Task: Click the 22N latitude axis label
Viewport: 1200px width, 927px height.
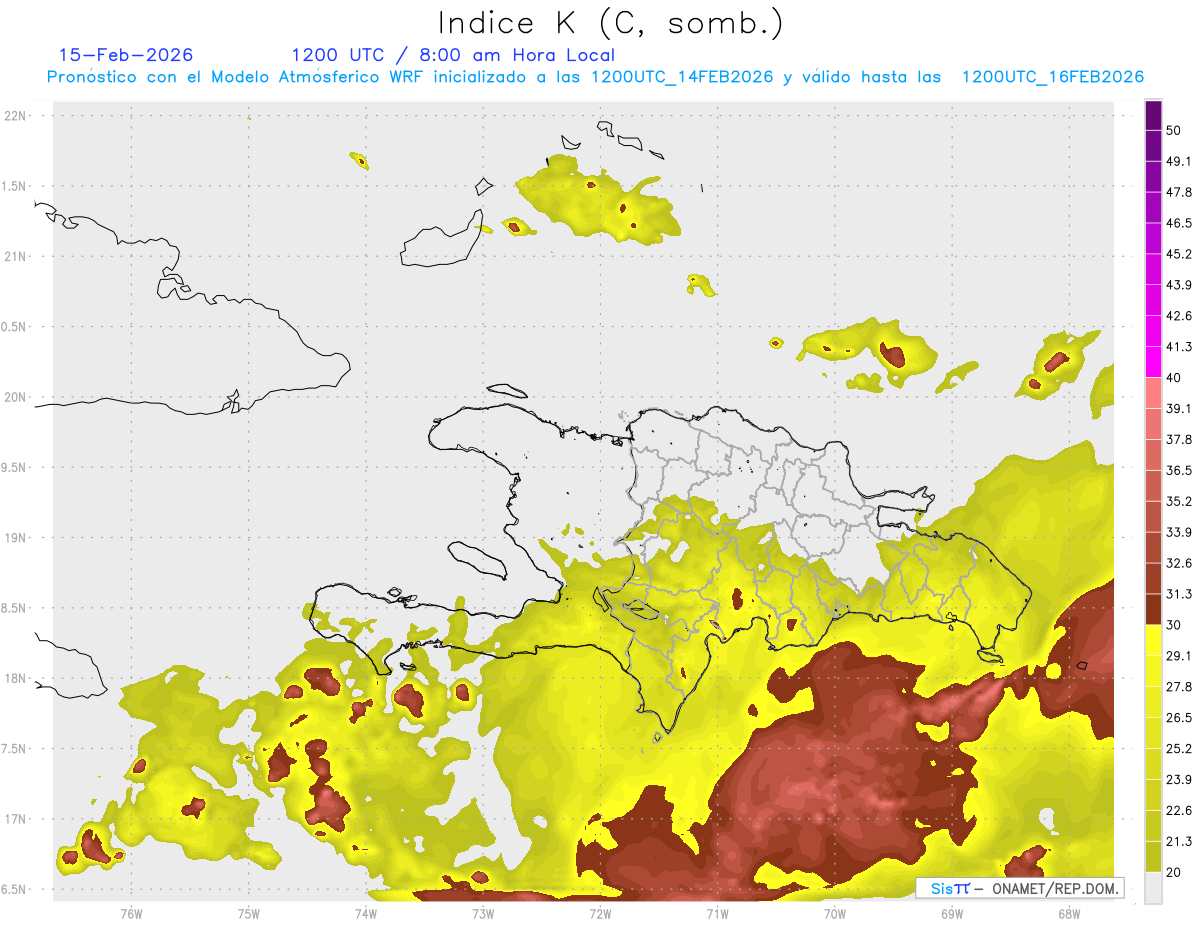Action: click(x=17, y=116)
